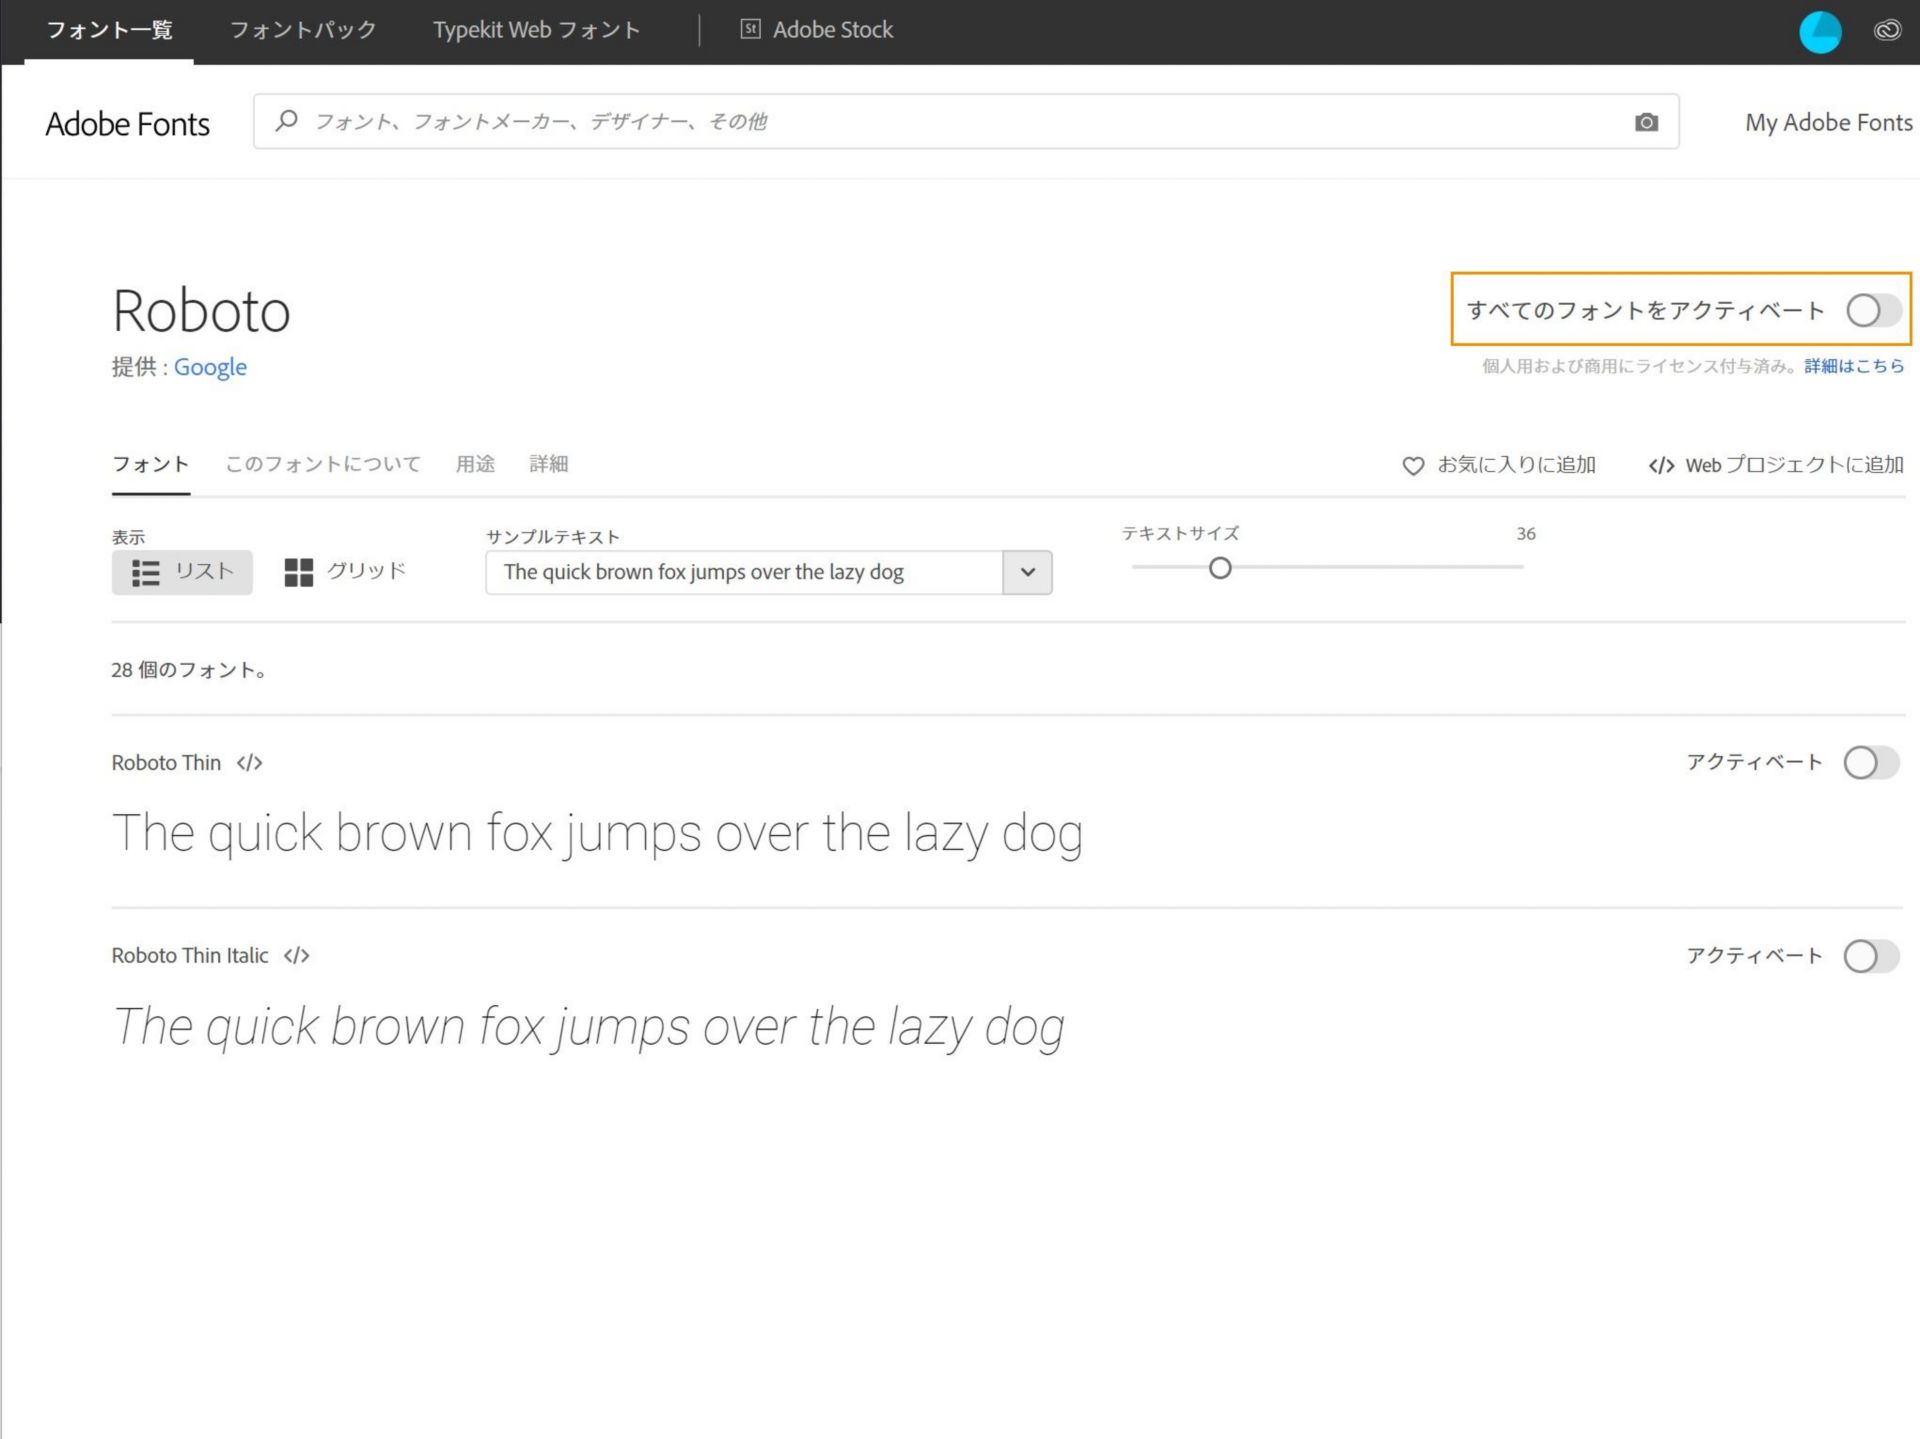Expand the sample text dropdown arrow

tap(1027, 573)
